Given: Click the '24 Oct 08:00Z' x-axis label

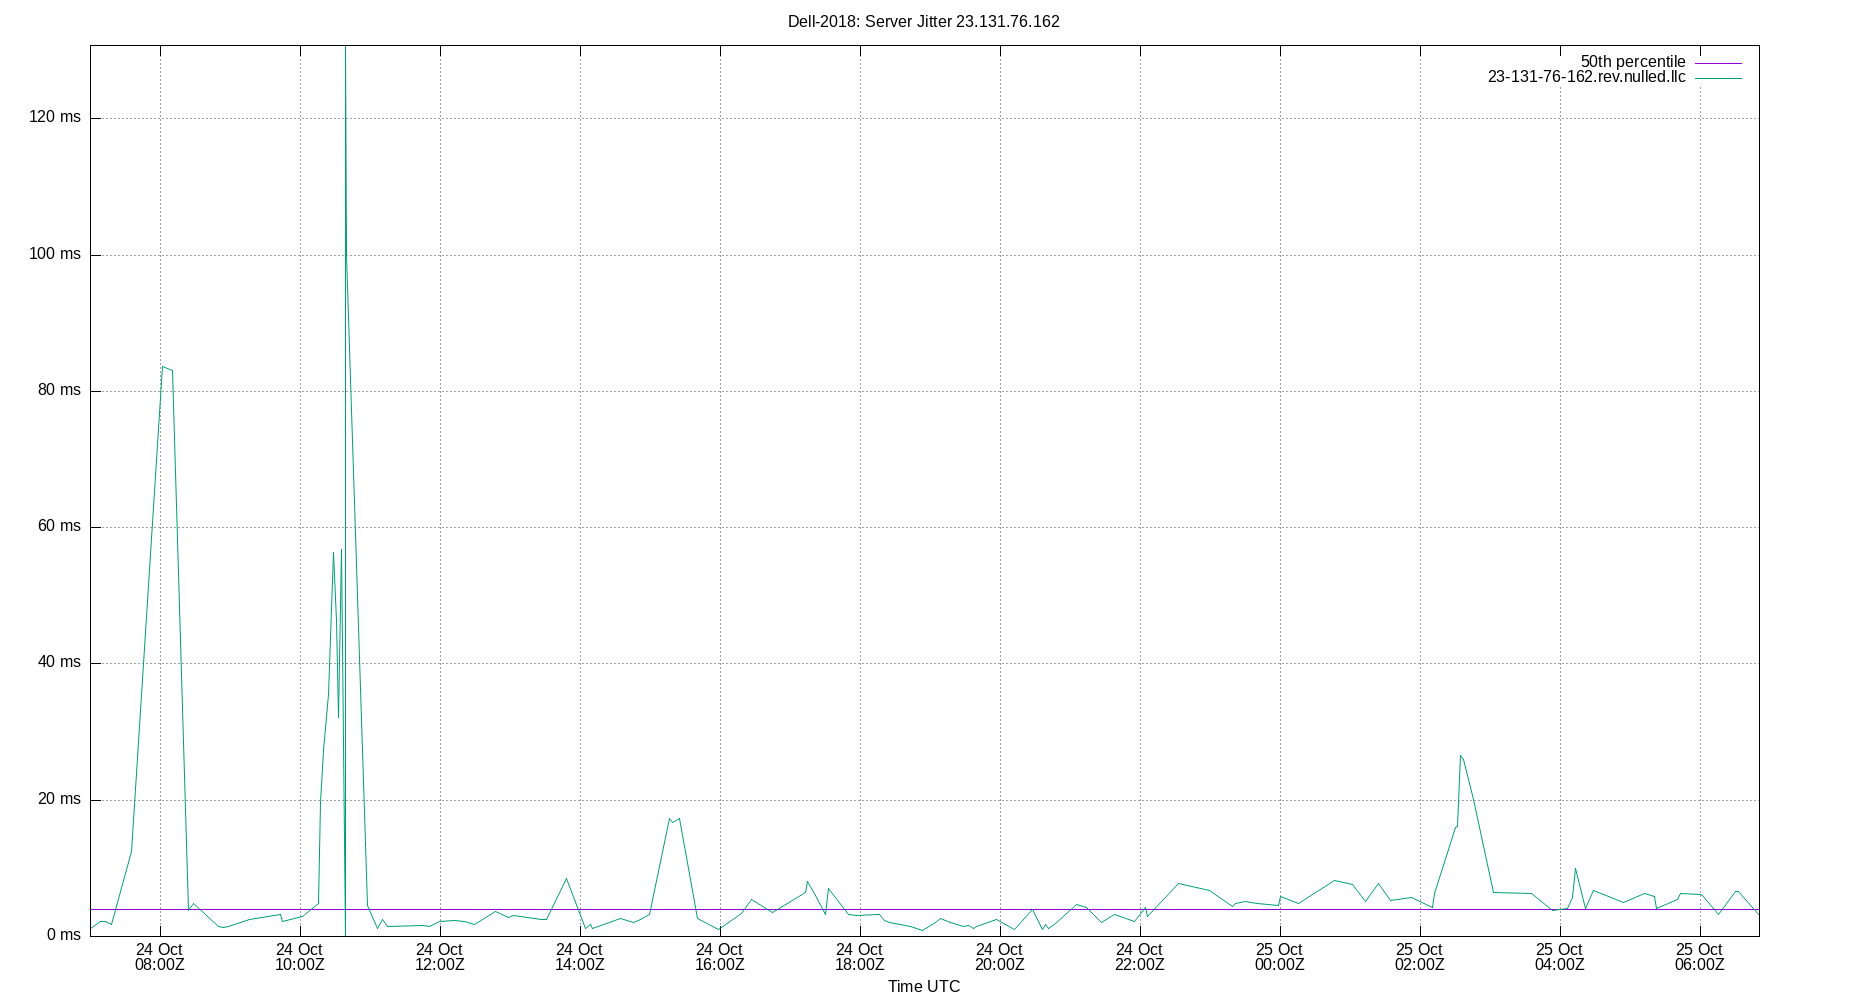Looking at the screenshot, I should 159,957.
